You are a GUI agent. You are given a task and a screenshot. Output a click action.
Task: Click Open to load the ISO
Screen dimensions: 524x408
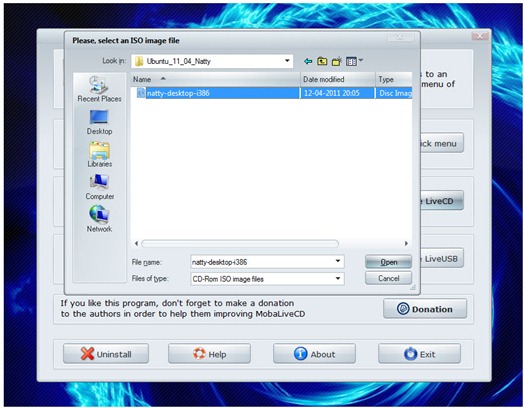388,262
